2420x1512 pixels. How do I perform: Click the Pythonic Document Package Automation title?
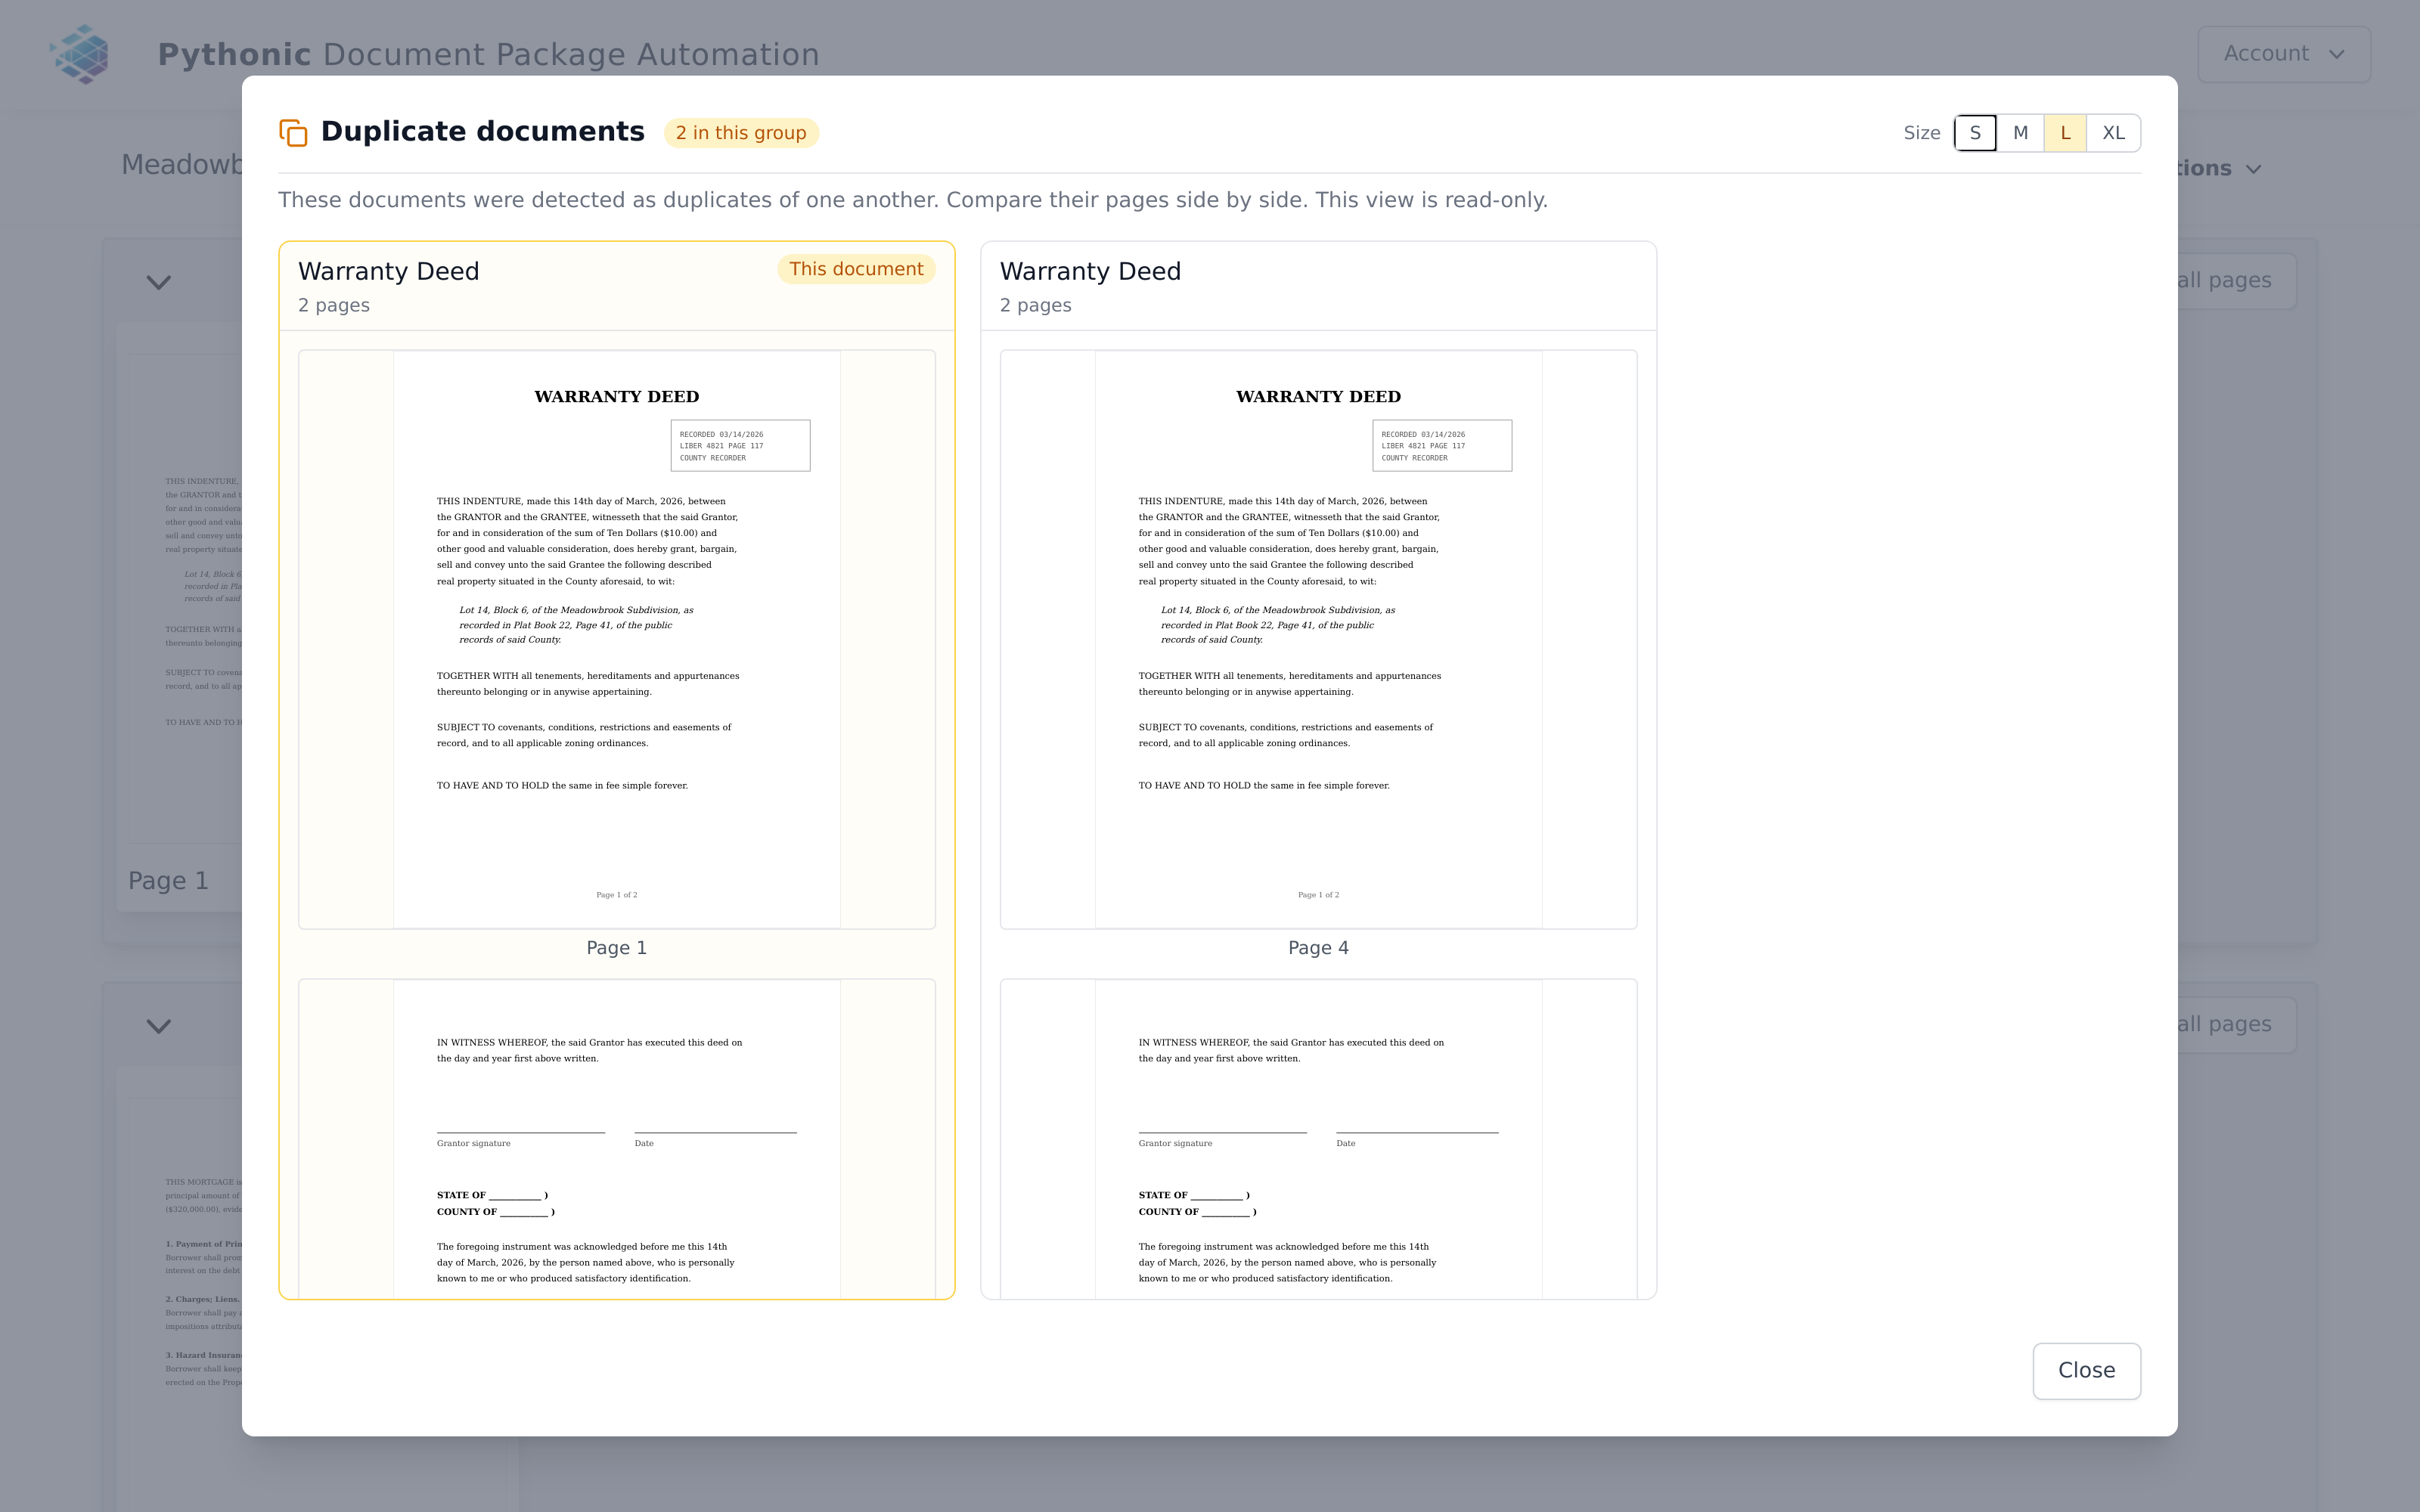point(489,54)
